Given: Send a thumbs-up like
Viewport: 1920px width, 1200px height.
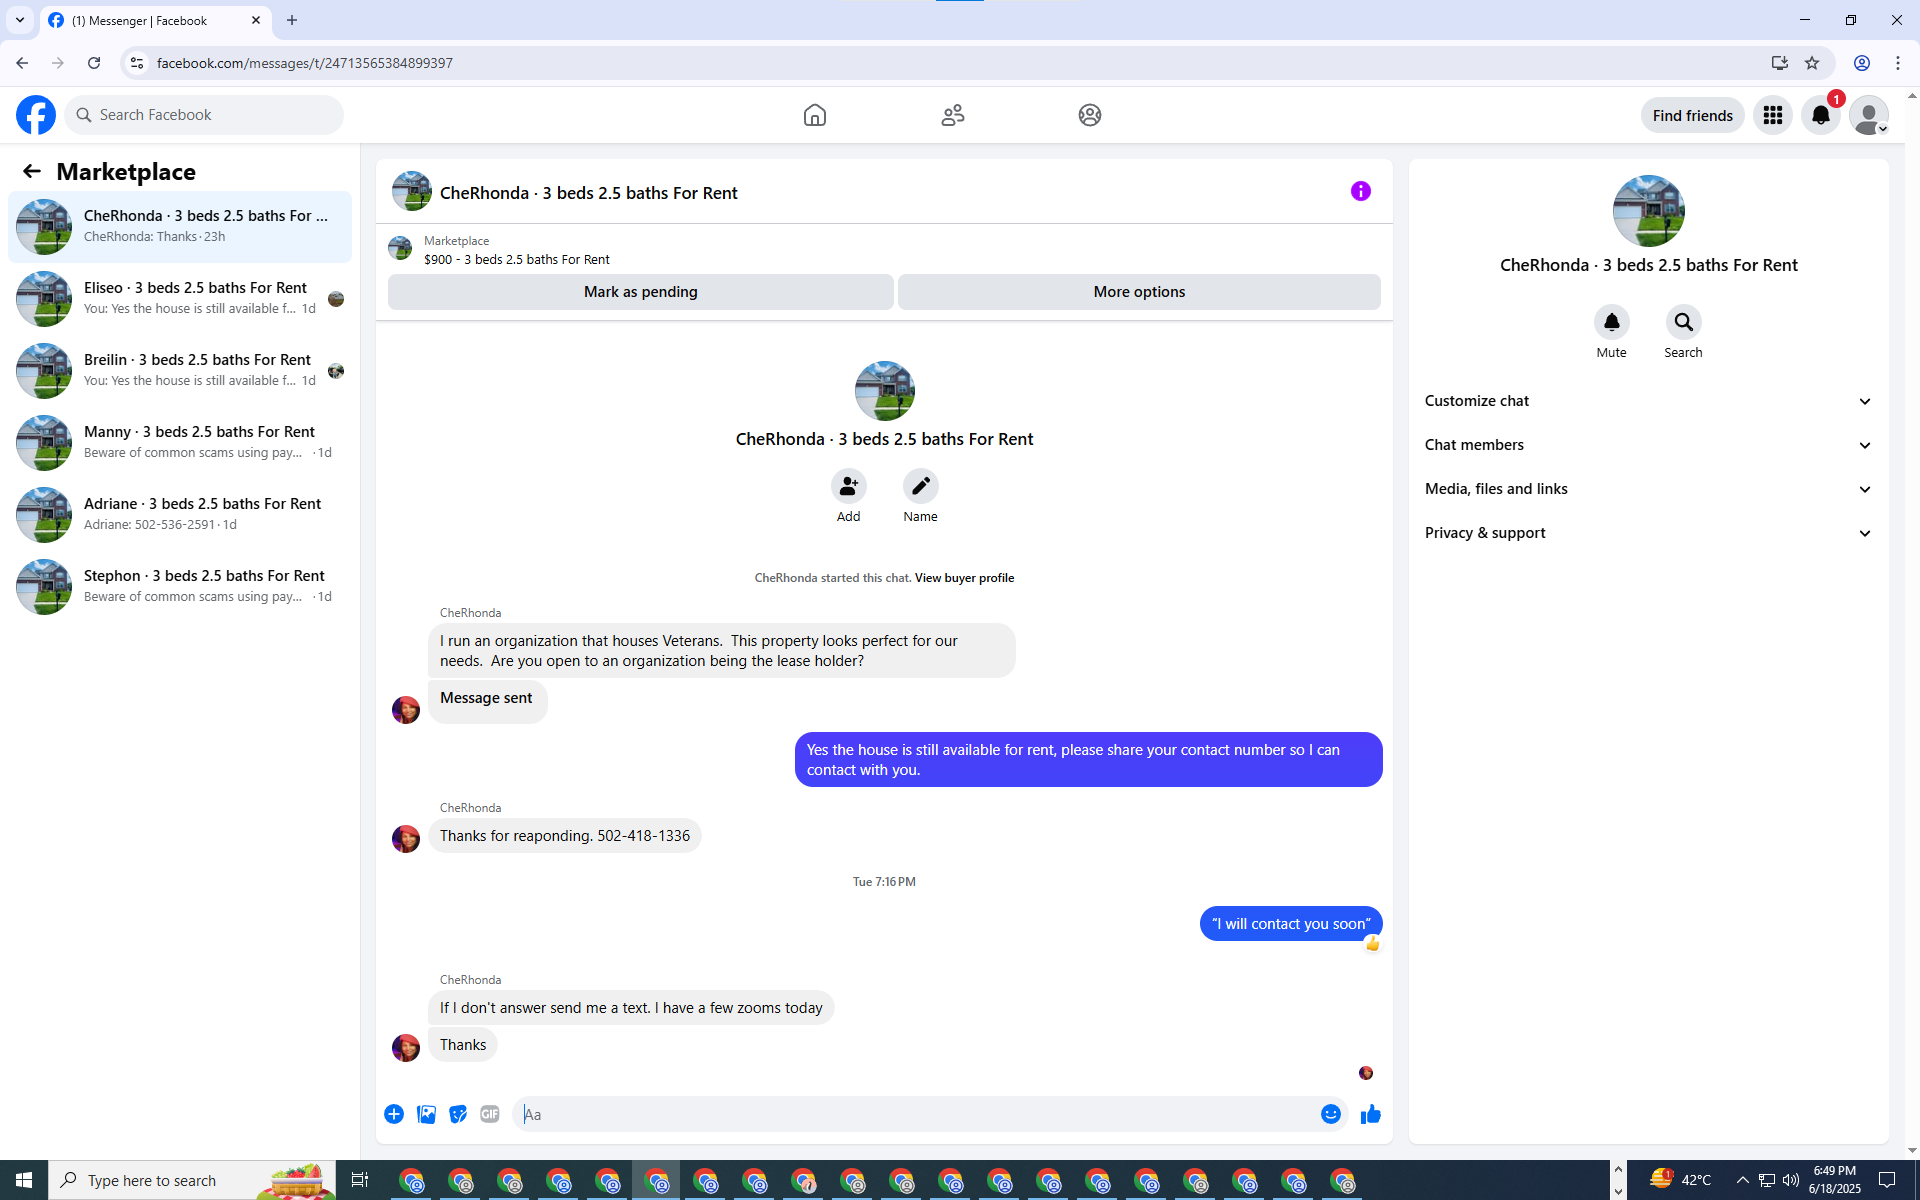Looking at the screenshot, I should [x=1371, y=1114].
